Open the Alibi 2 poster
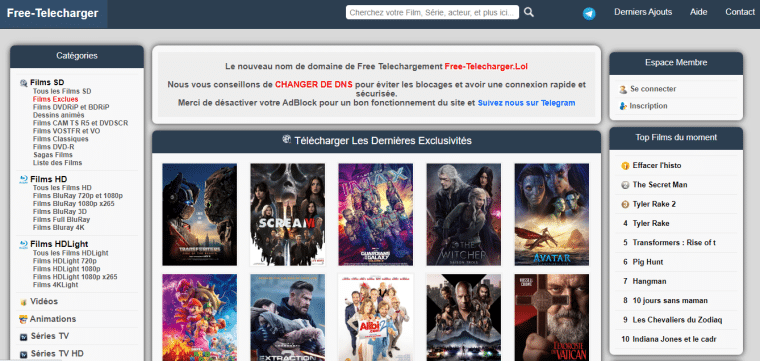The height and width of the screenshot is (361, 760). coord(376,317)
